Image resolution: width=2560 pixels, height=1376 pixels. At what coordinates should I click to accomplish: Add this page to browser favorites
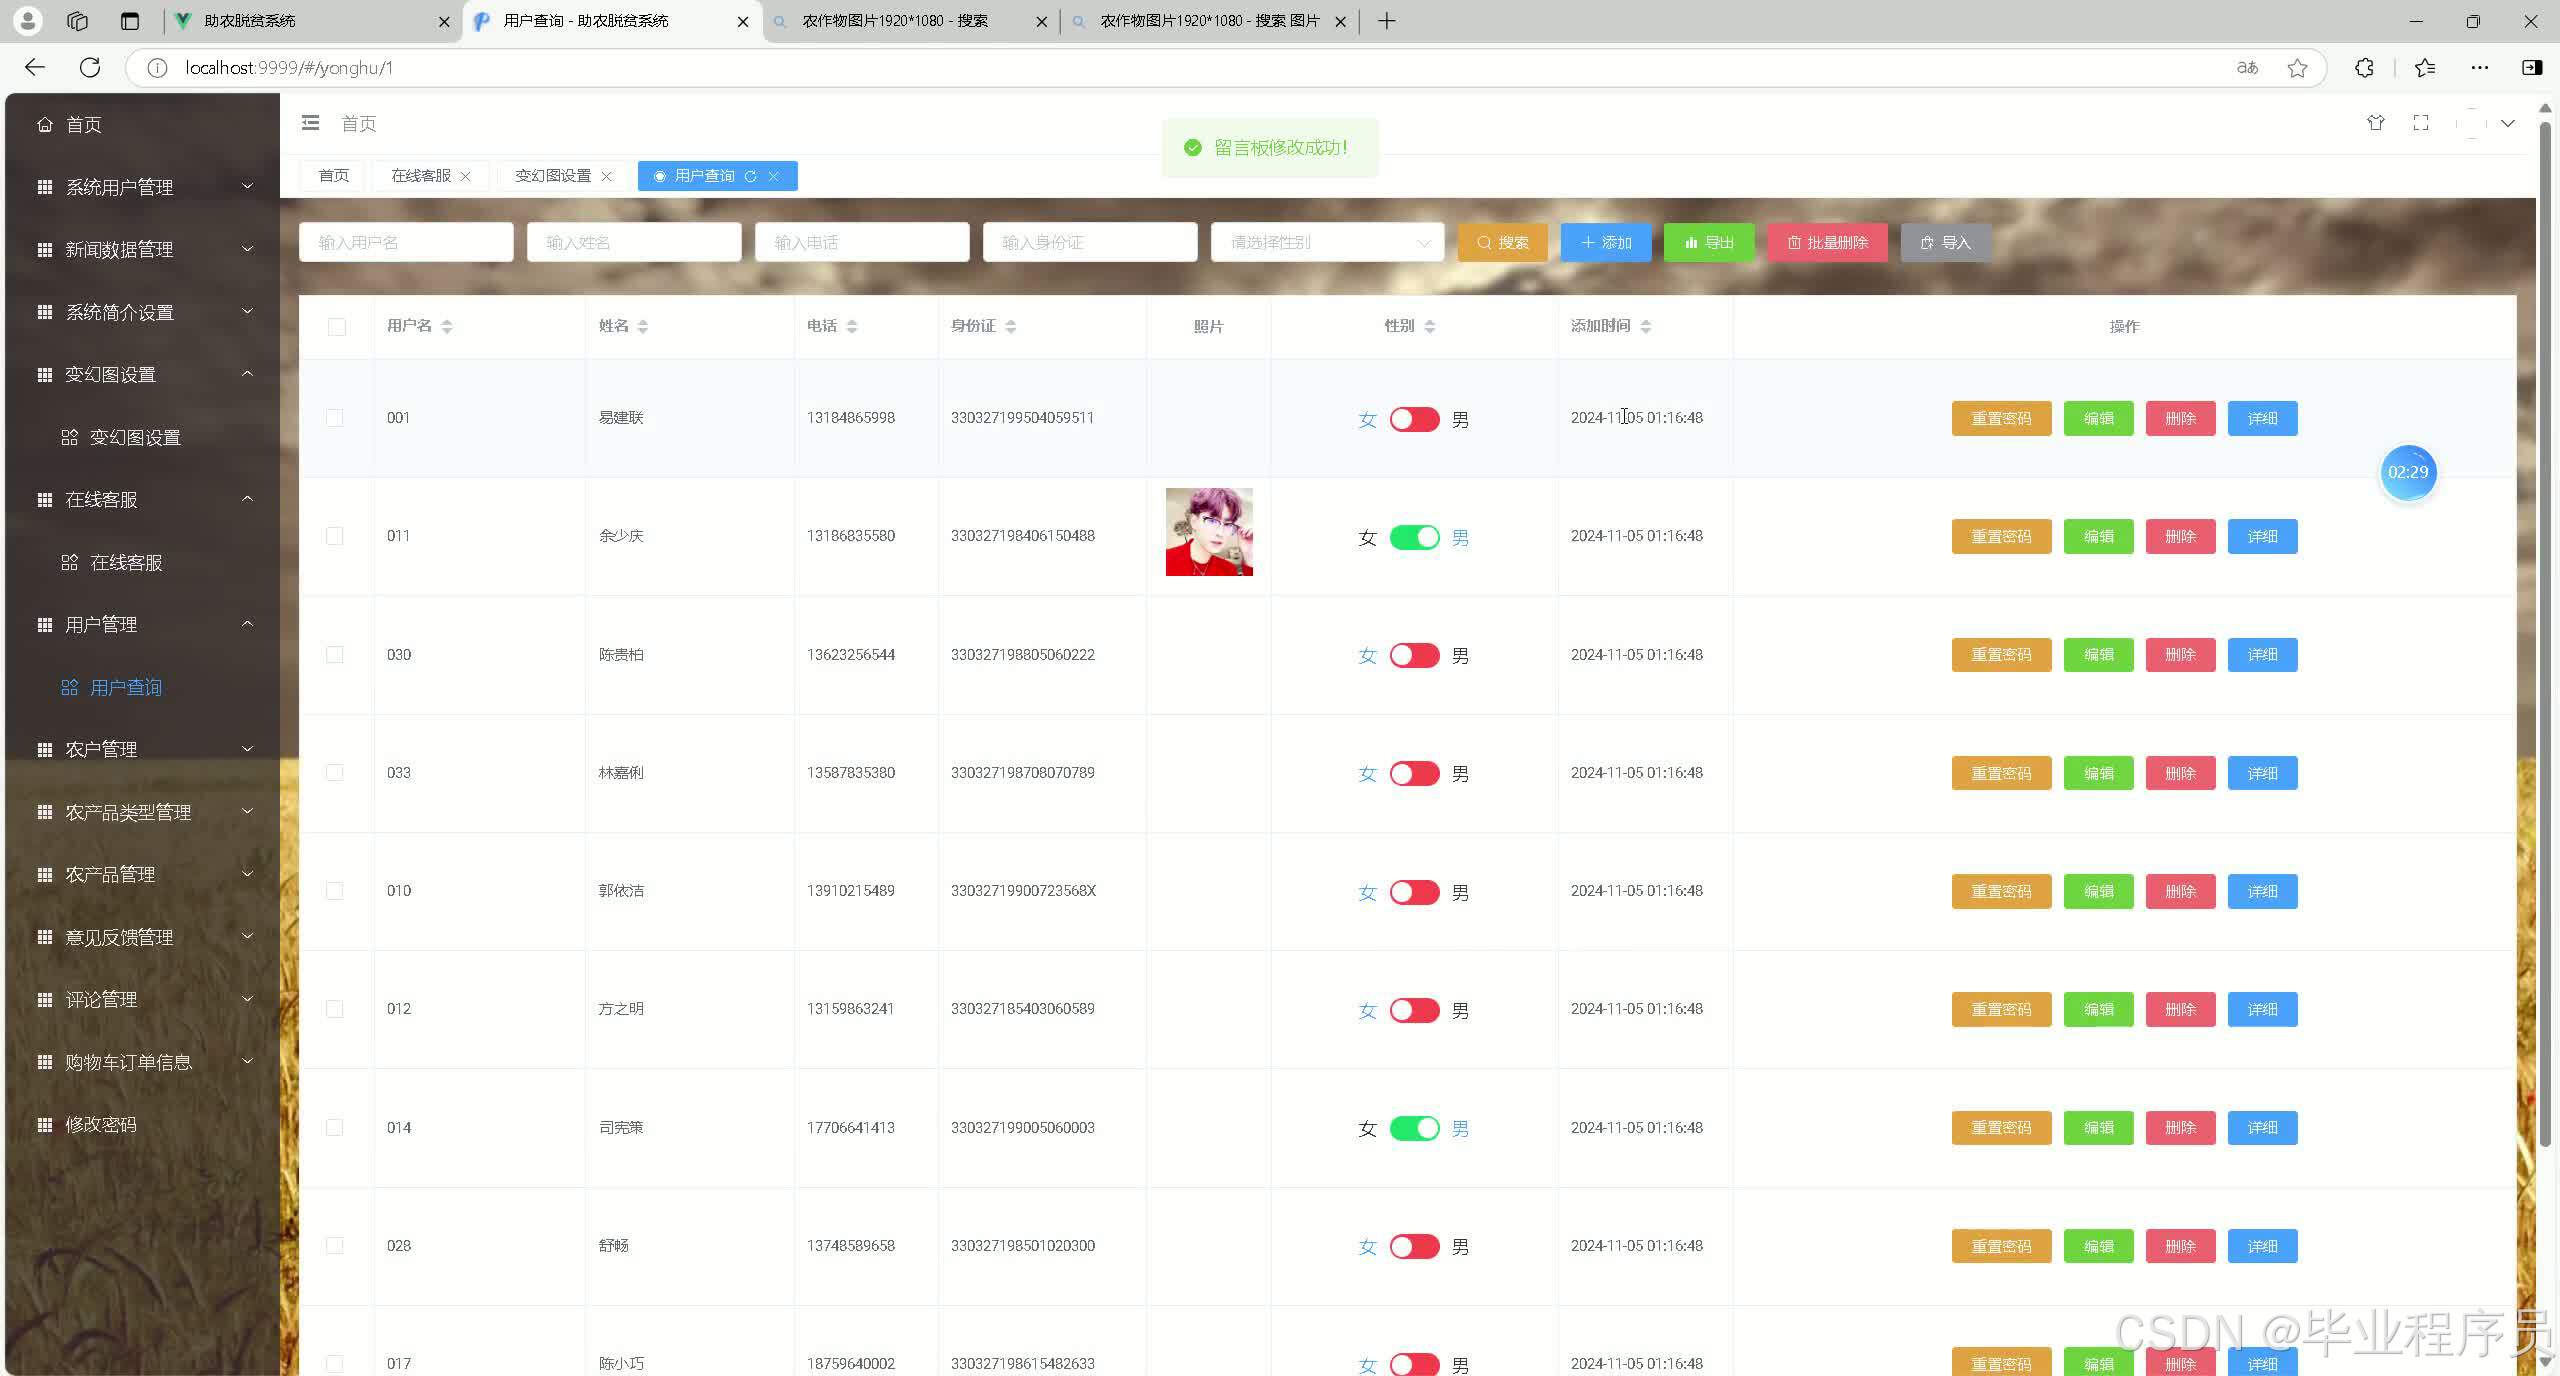(x=2298, y=67)
